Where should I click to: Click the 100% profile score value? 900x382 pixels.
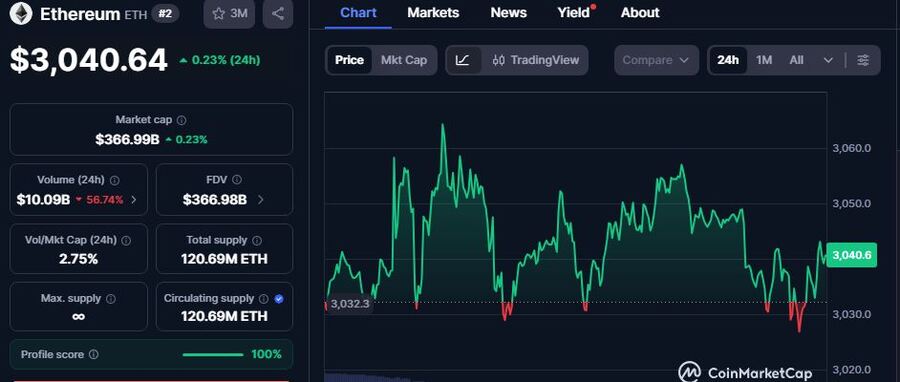coord(266,354)
